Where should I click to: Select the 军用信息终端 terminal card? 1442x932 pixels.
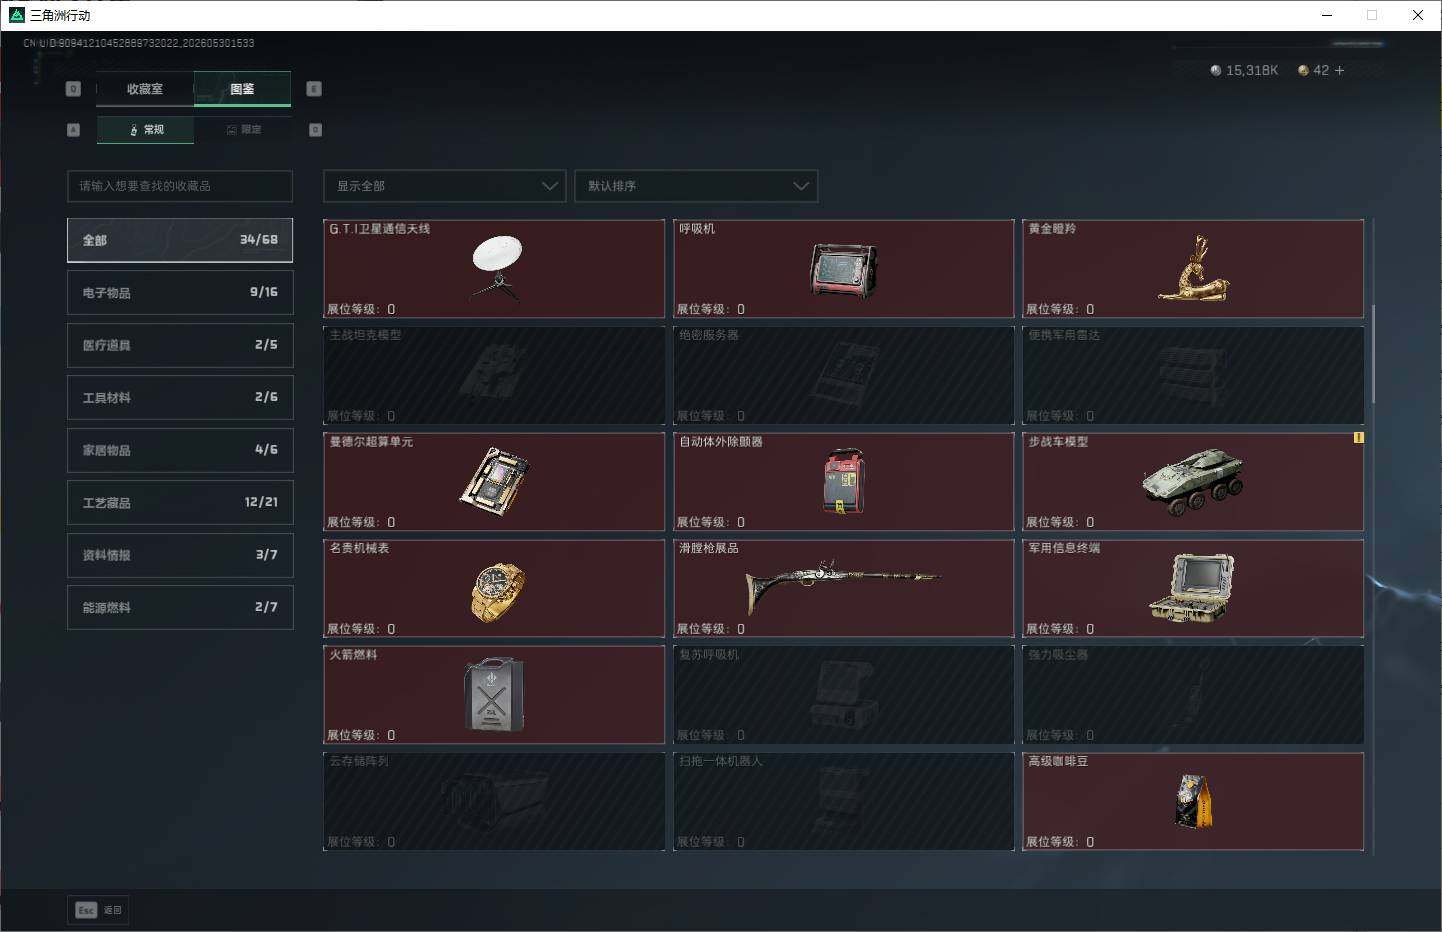pos(1194,588)
